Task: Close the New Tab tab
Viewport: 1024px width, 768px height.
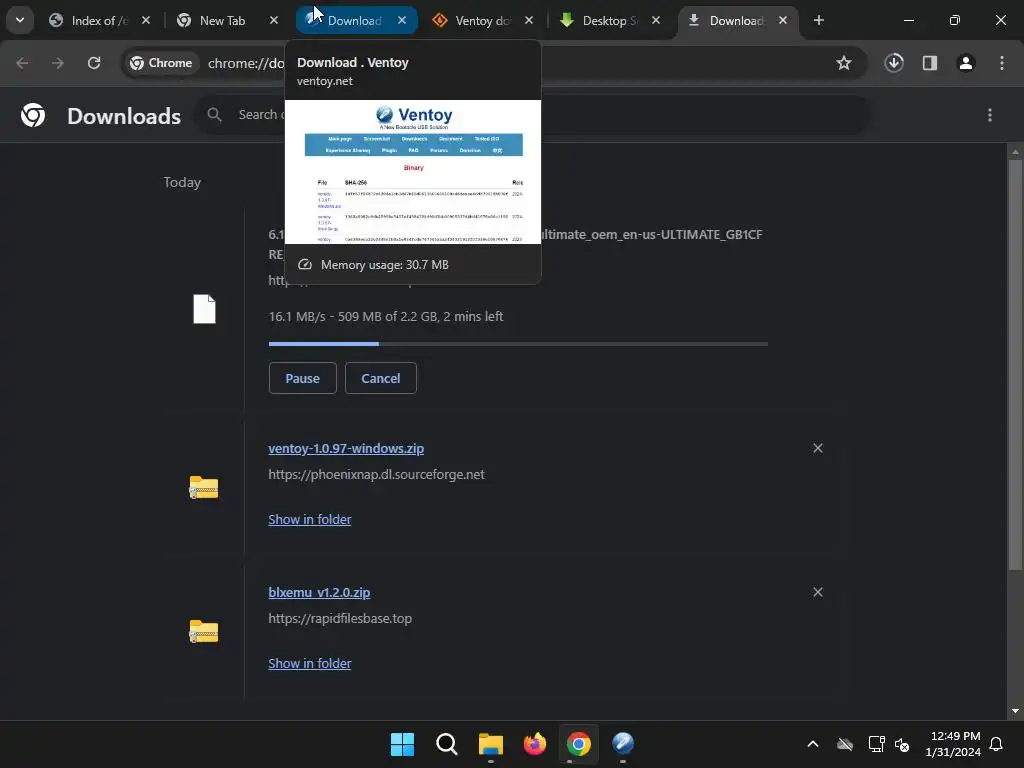Action: click(x=274, y=20)
